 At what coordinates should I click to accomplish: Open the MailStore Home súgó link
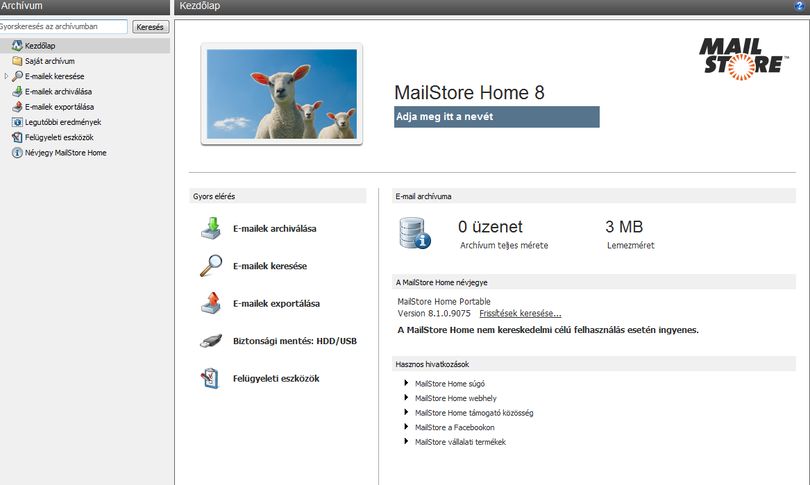tap(449, 384)
